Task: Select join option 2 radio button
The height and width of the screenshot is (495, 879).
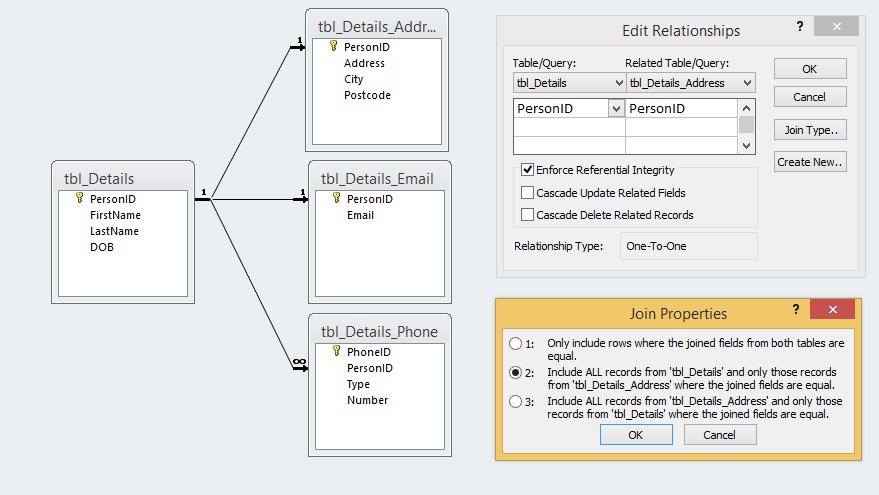Action: 515,372
